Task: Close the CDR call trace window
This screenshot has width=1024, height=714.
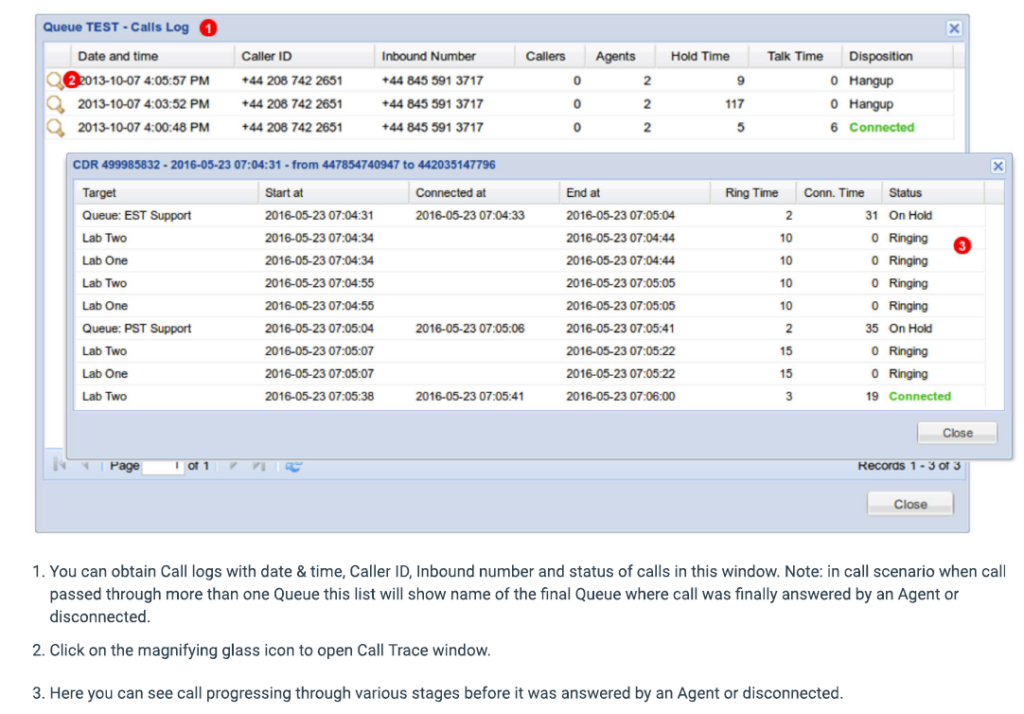Action: click(x=957, y=432)
